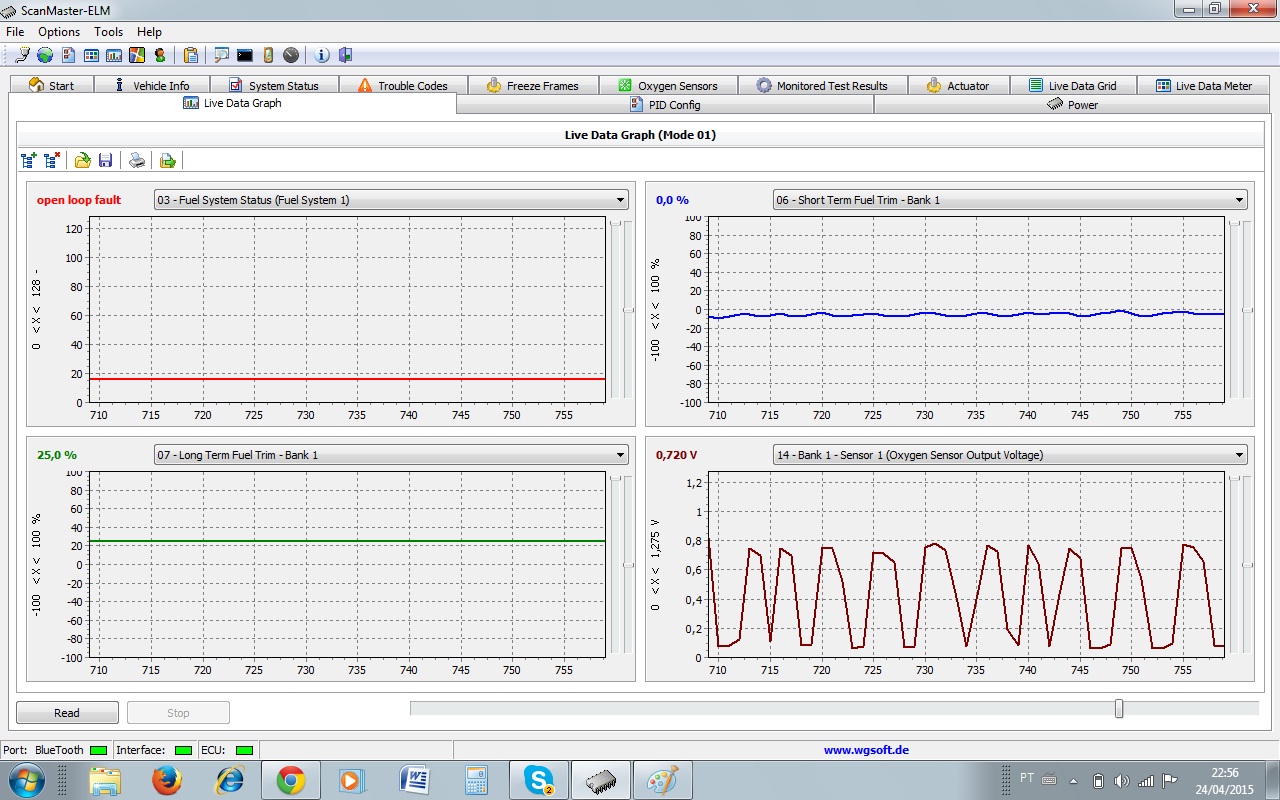1280x800 pixels.
Task: Click the add graph tree icon
Action: click(x=29, y=160)
